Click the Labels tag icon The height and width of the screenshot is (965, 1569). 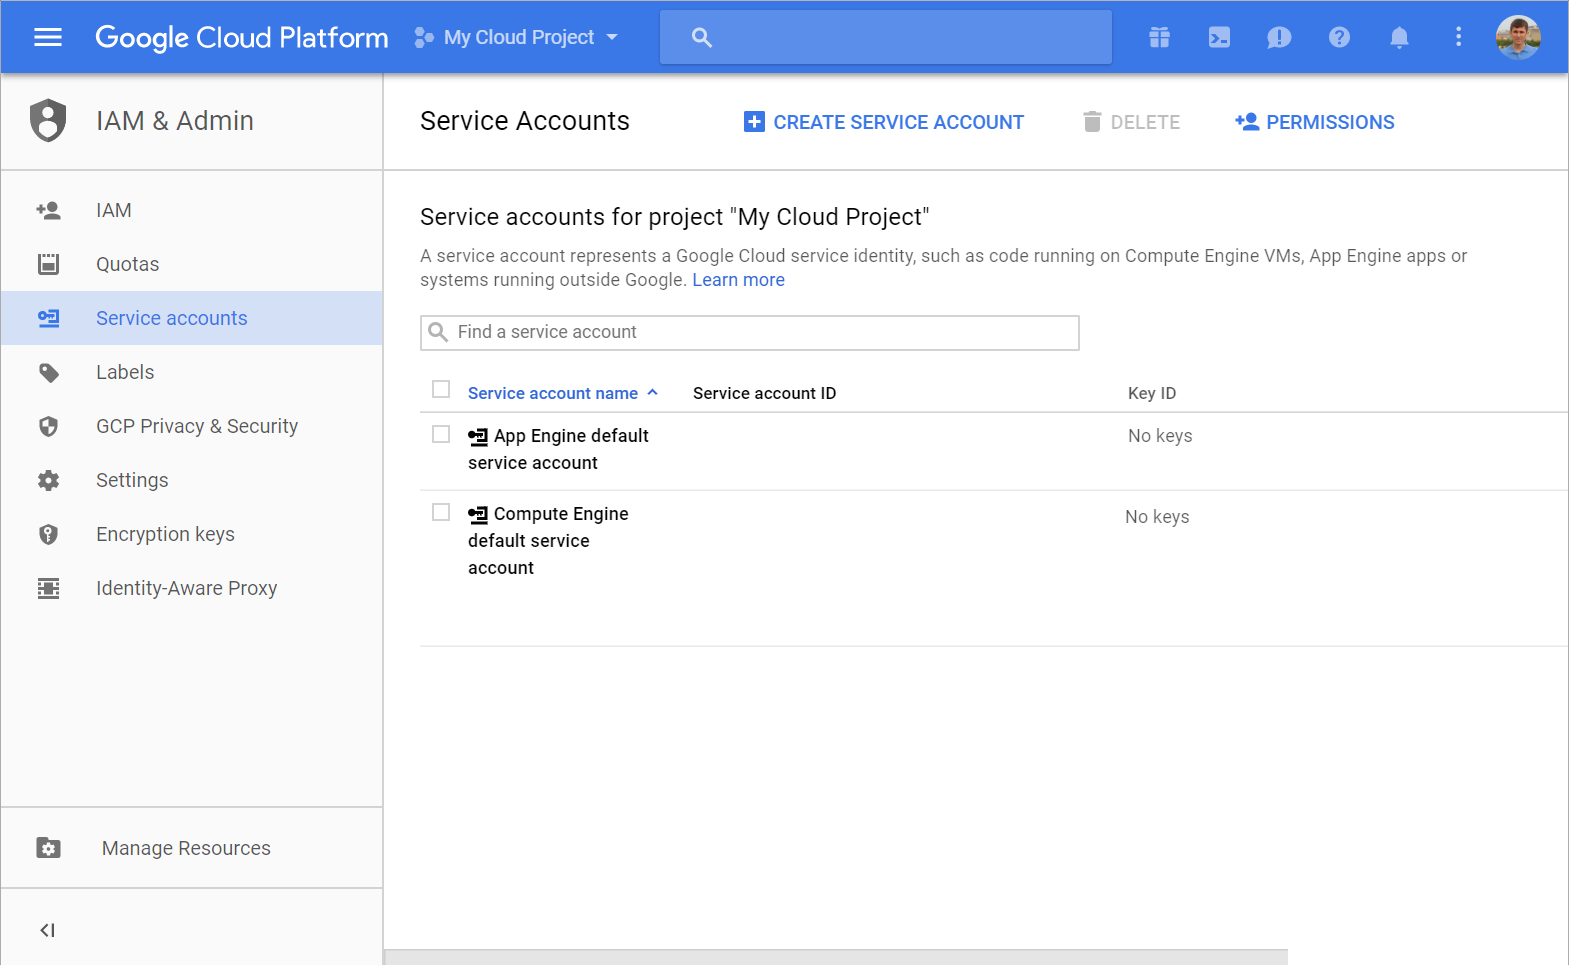click(x=48, y=373)
